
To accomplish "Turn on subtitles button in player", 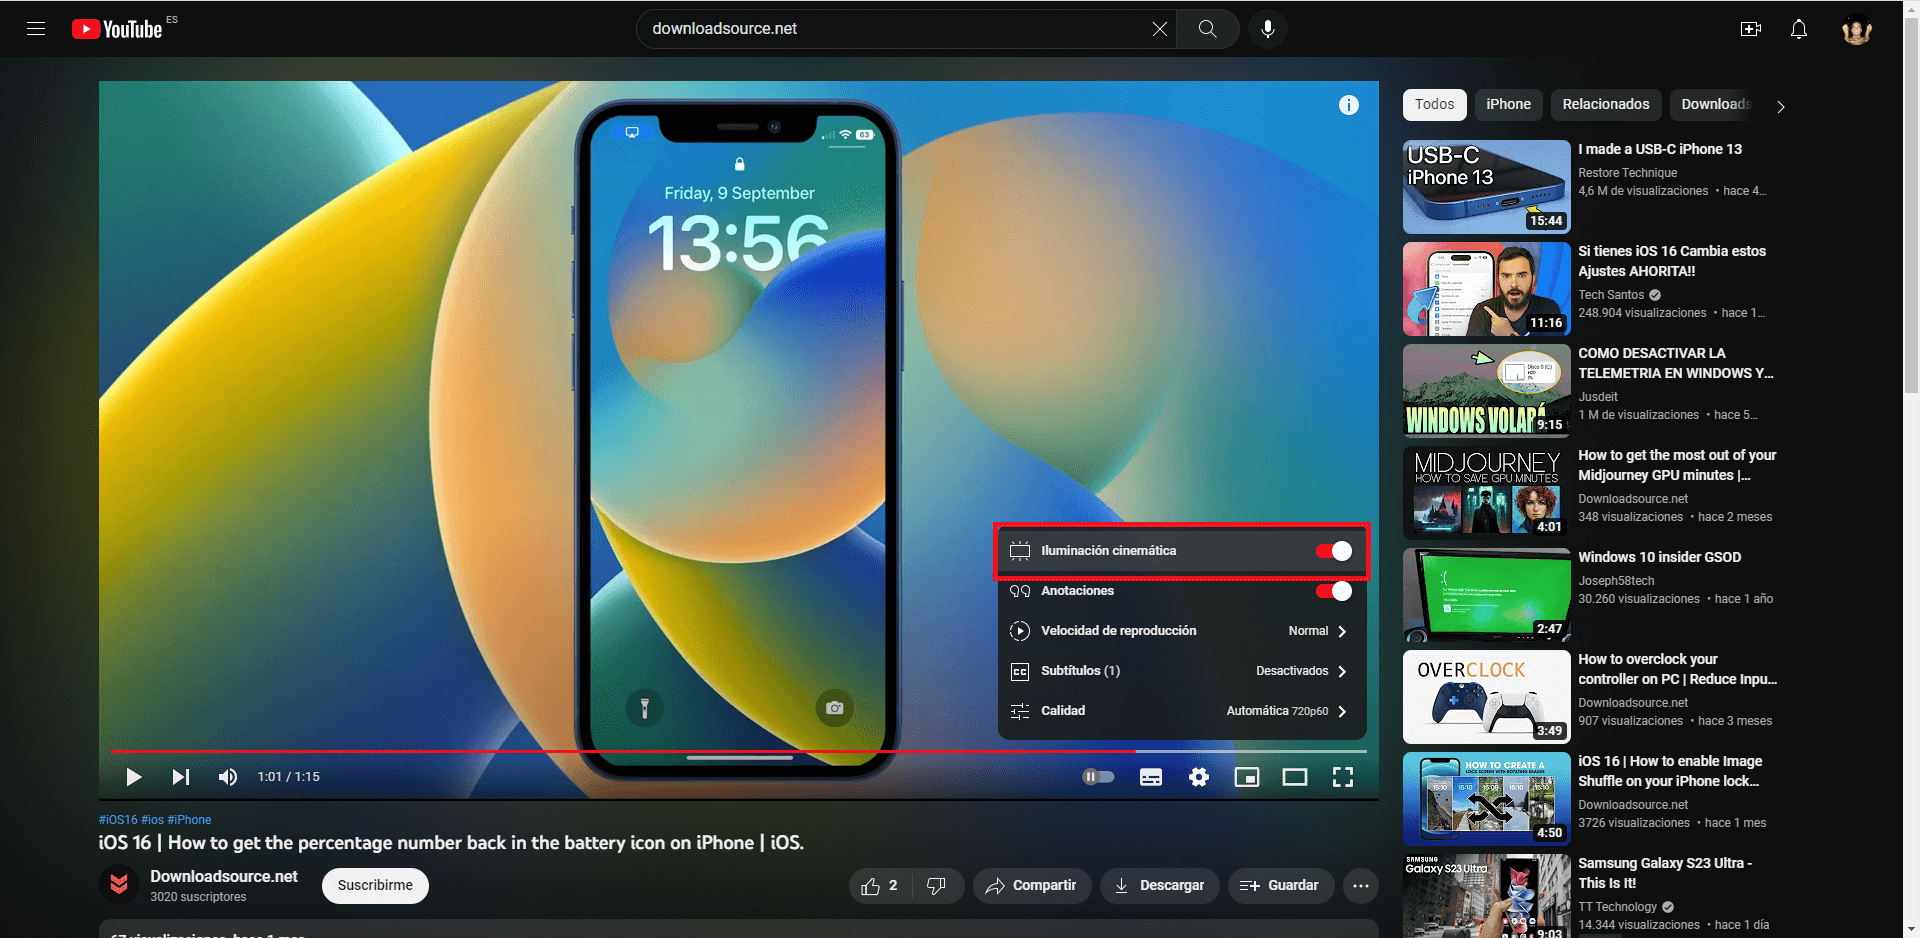I will [1151, 777].
